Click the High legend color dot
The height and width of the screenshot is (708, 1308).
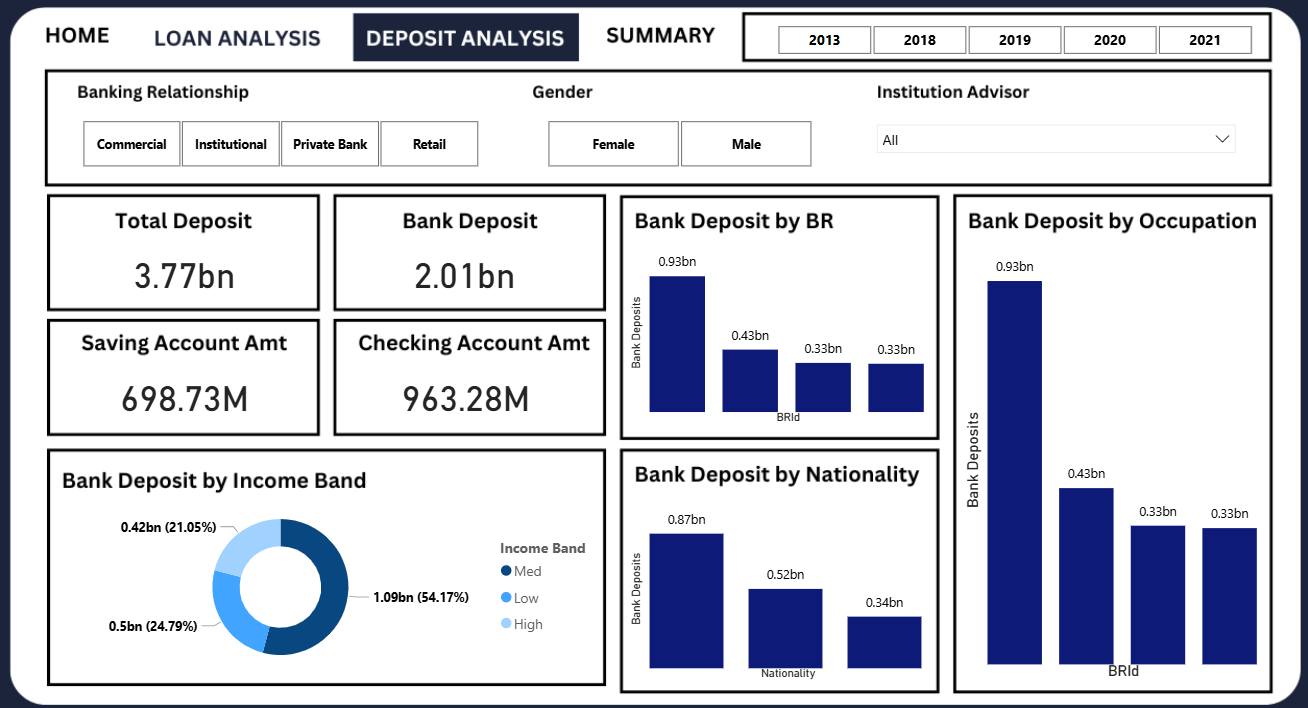point(506,624)
